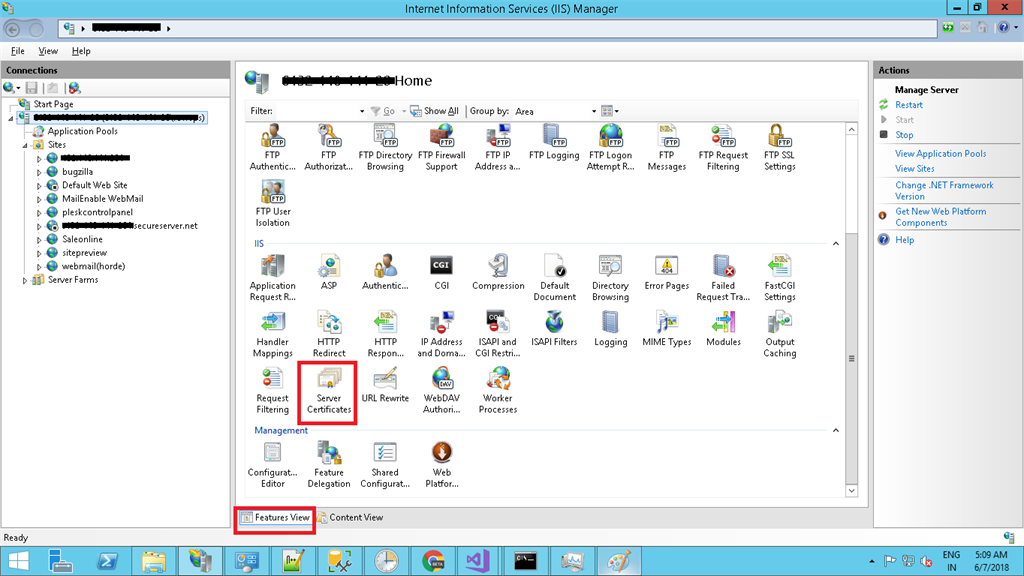Open Shared Configuration icon
This screenshot has height=576, width=1024.
[385, 465]
